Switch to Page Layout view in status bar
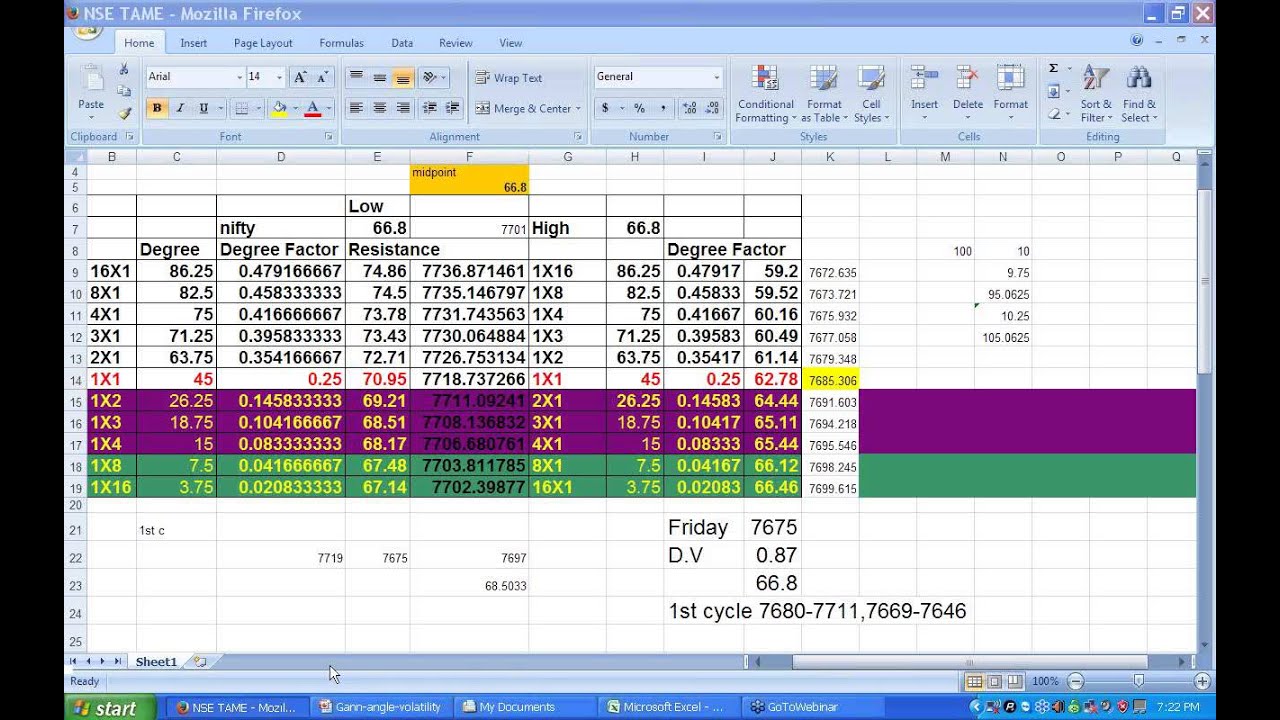Image resolution: width=1280 pixels, height=720 pixels. click(994, 681)
